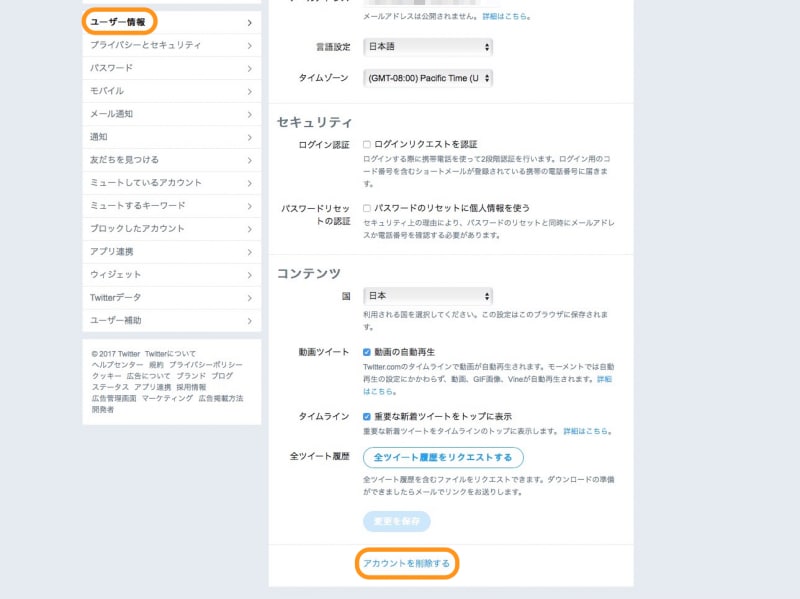Image resolution: width=800 pixels, height=599 pixels.
Task: Open the パスワード settings section
Action: click(110, 67)
